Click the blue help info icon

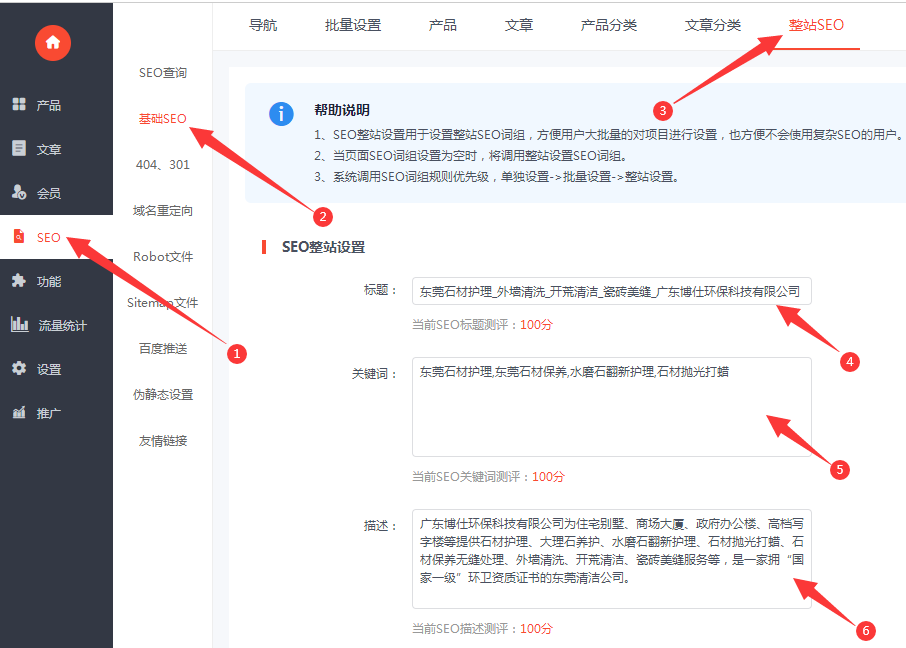[282, 114]
